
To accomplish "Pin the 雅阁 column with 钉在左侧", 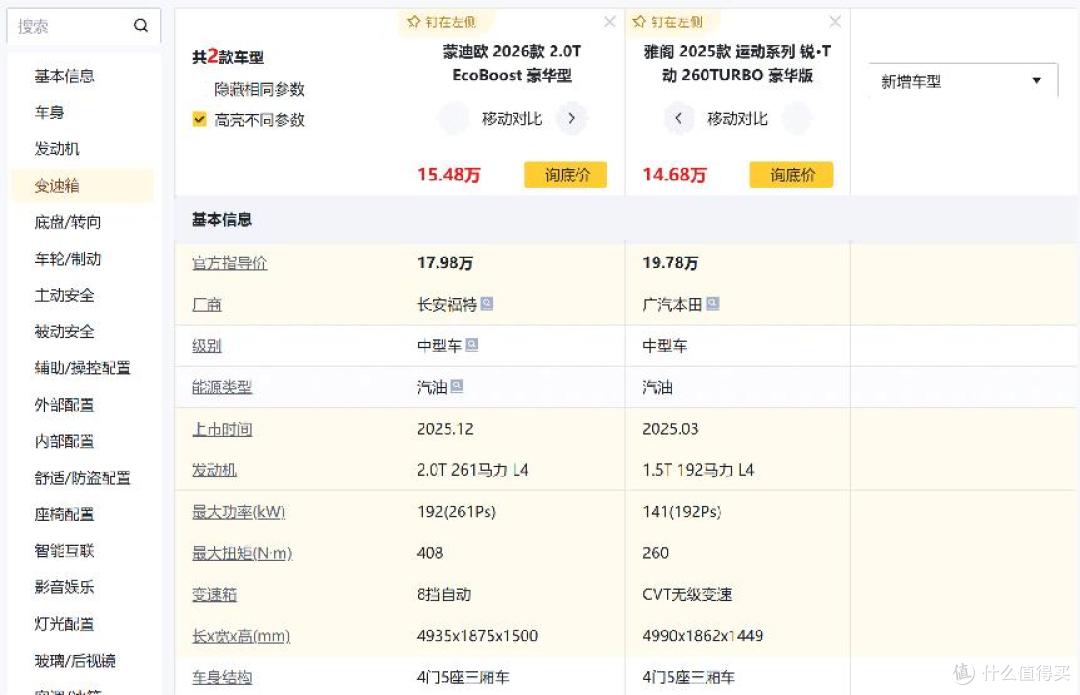I will [x=667, y=22].
